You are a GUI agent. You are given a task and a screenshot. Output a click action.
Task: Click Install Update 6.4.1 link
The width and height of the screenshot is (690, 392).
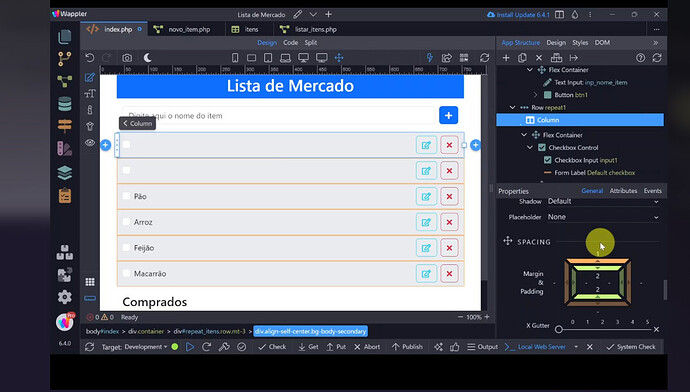(518, 15)
